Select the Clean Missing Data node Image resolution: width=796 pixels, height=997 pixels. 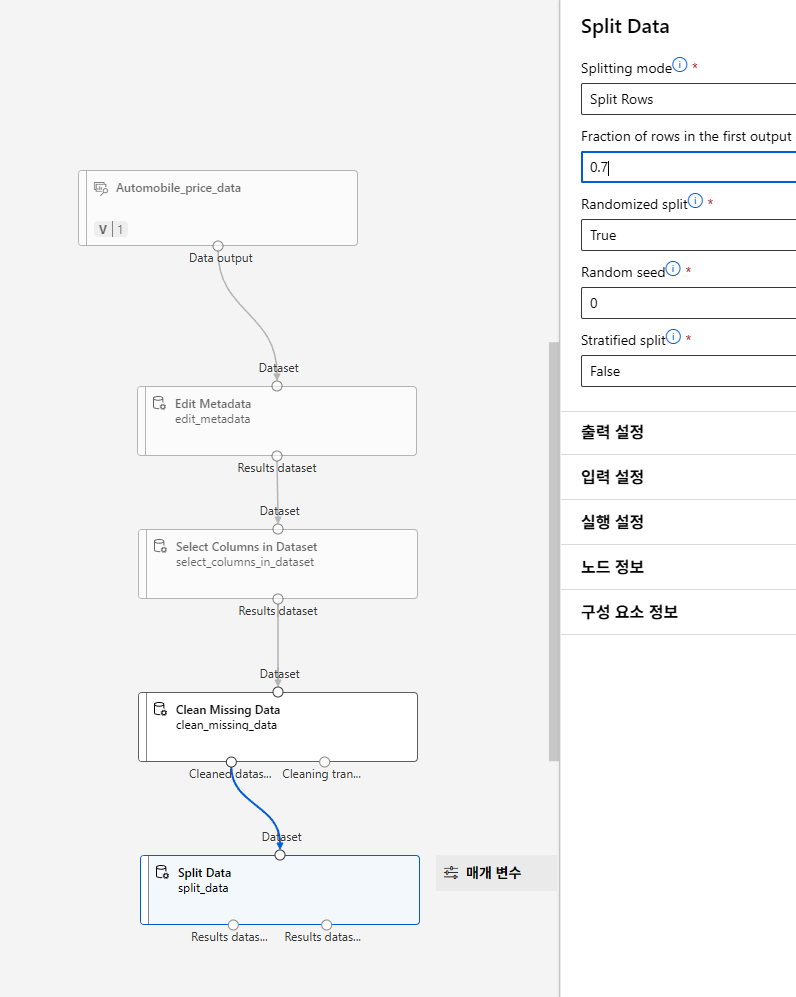[278, 727]
